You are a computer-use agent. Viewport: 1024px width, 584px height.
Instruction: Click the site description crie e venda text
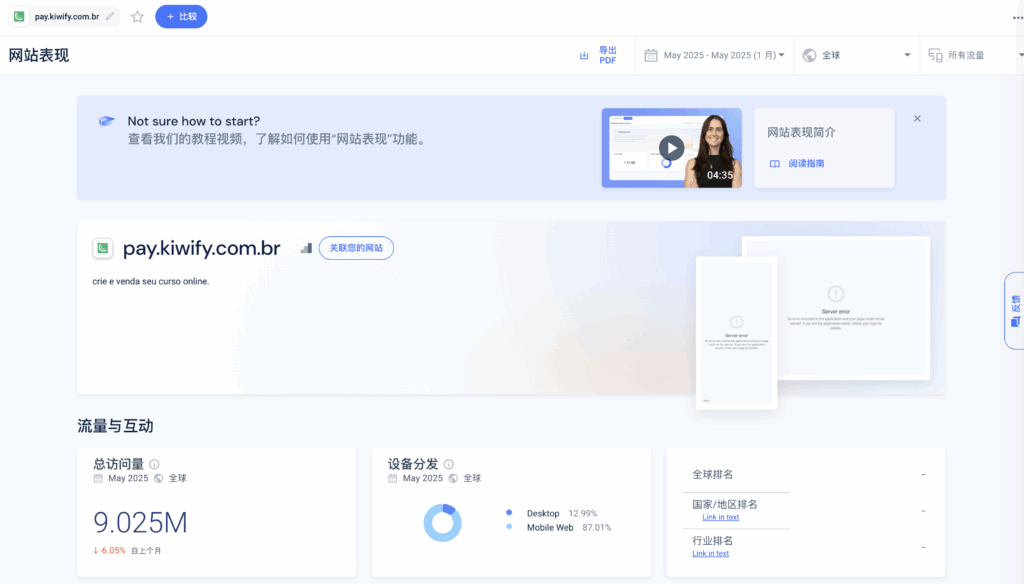(151, 282)
